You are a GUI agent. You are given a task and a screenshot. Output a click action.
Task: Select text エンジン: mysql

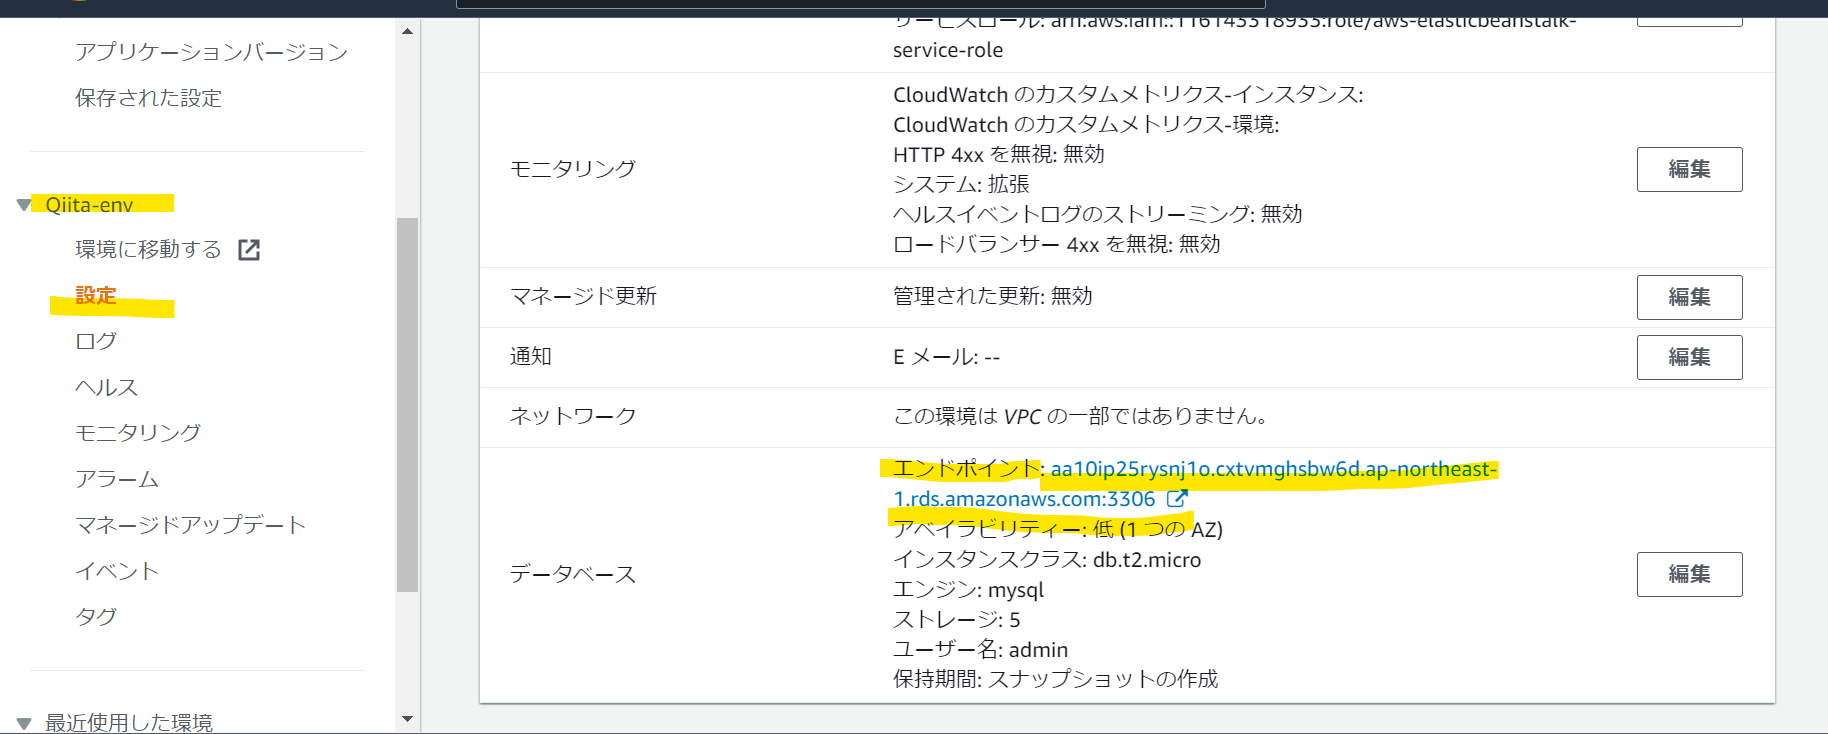[x=968, y=590]
